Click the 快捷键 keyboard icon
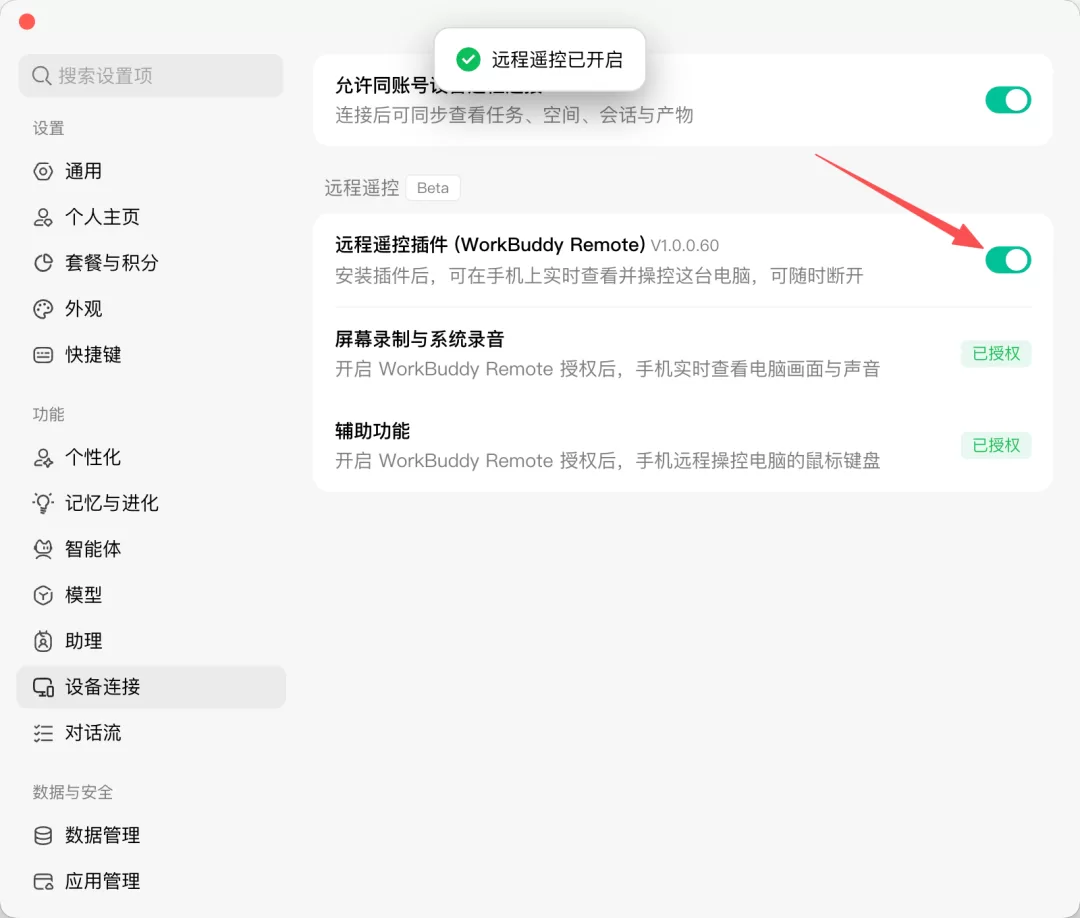The height and width of the screenshot is (918, 1080). coord(43,355)
